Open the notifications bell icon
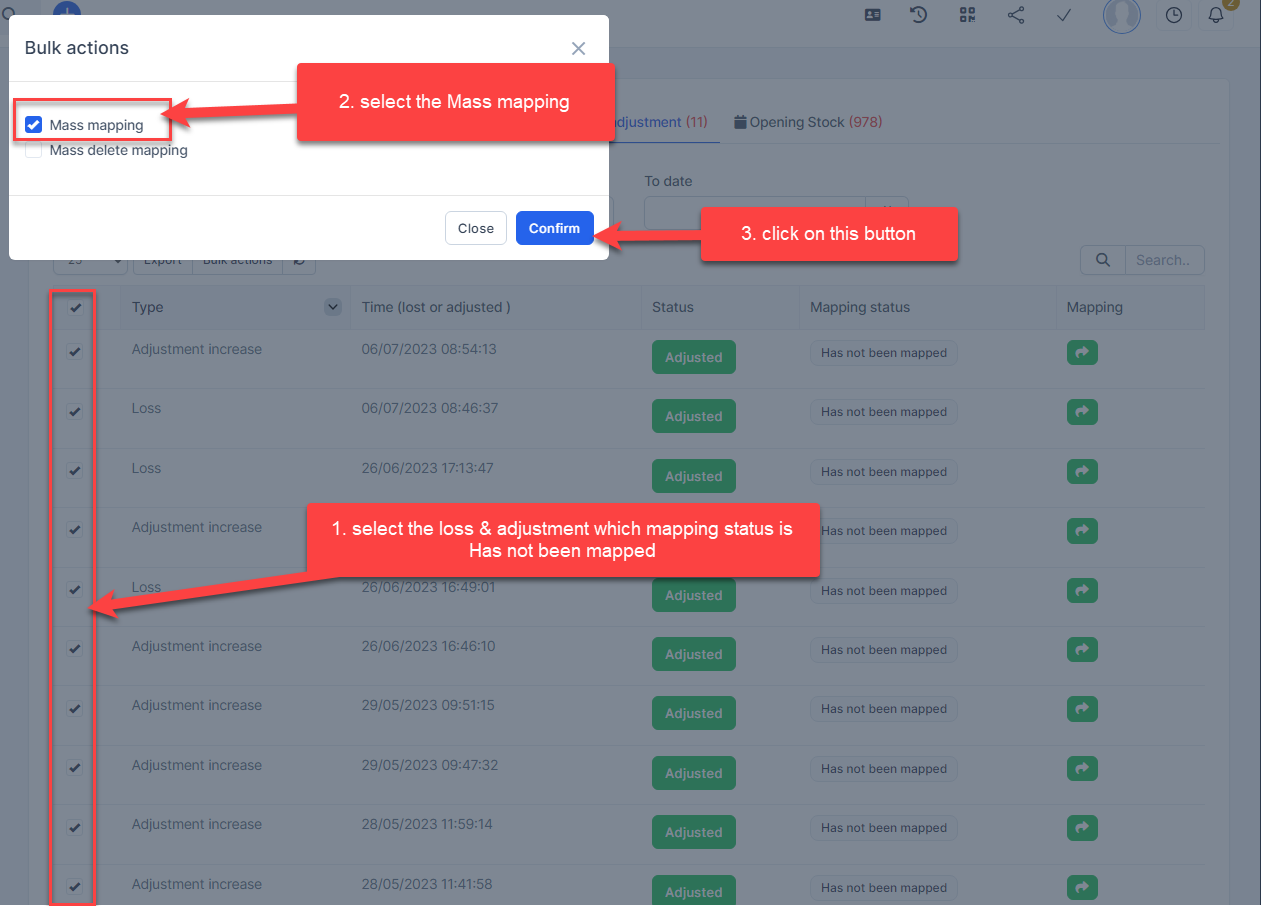 click(x=1216, y=15)
